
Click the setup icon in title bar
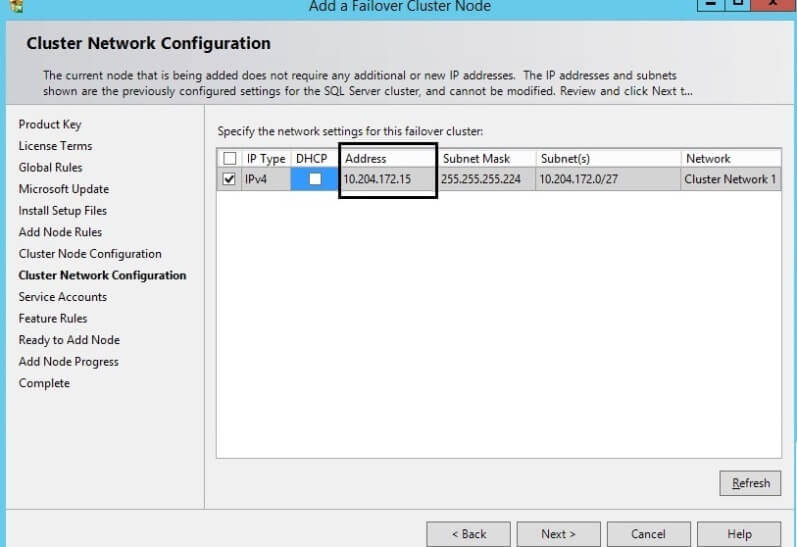coord(17,6)
